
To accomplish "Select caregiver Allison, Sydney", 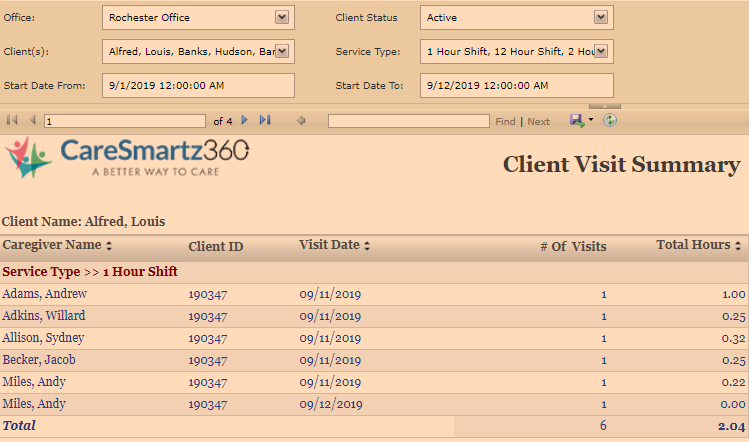I will [x=43, y=338].
